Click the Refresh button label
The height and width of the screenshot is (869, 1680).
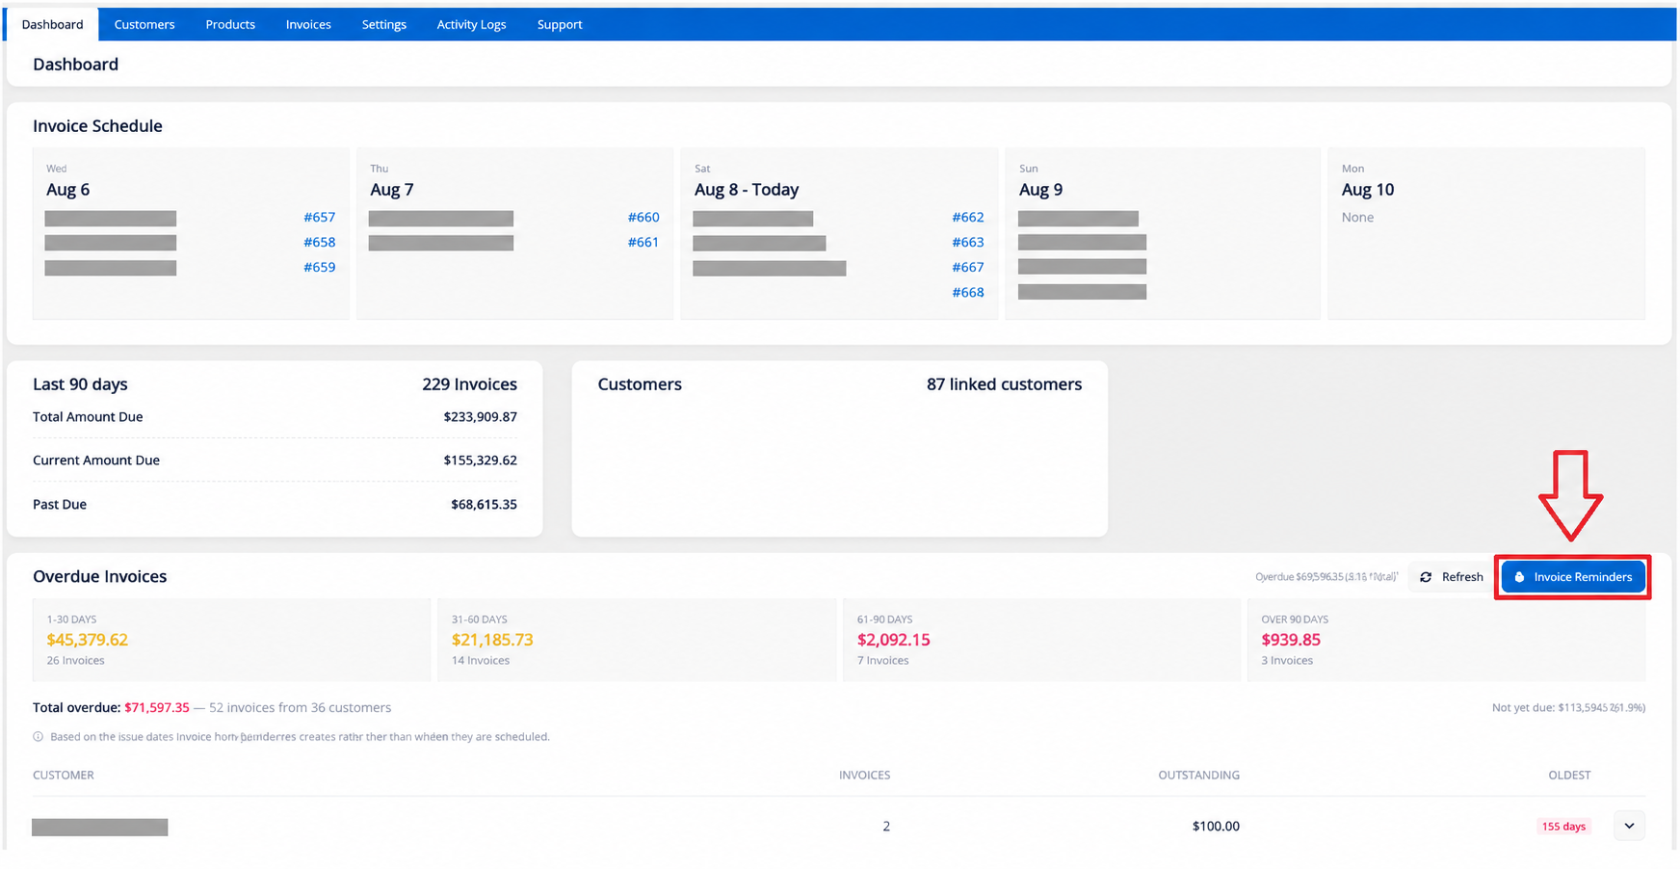point(1462,577)
